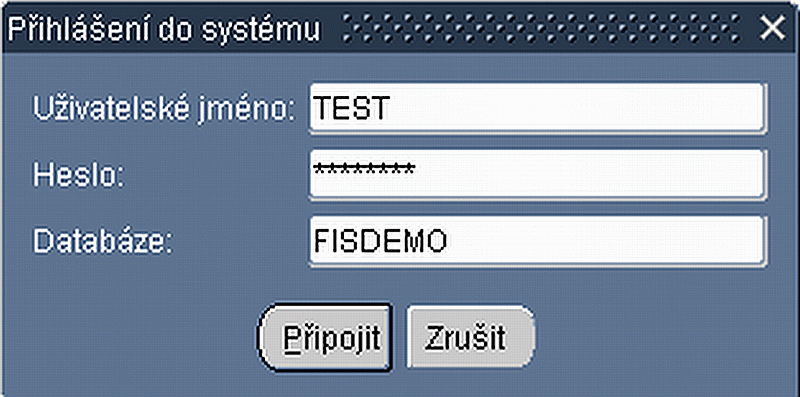Click empty space after the password asterisks
Viewport: 800px width, 397px height.
click(x=589, y=175)
